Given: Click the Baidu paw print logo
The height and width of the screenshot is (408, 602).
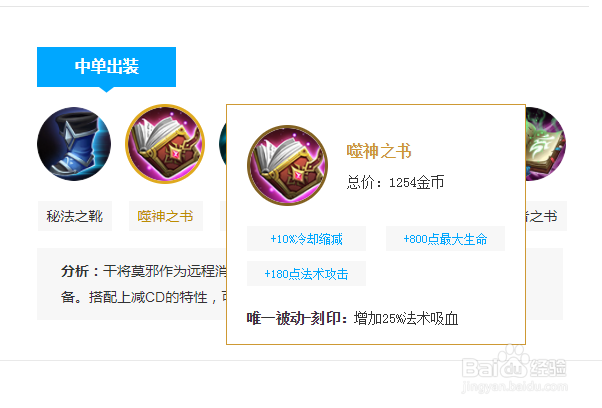Looking at the screenshot, I should pos(514,361).
